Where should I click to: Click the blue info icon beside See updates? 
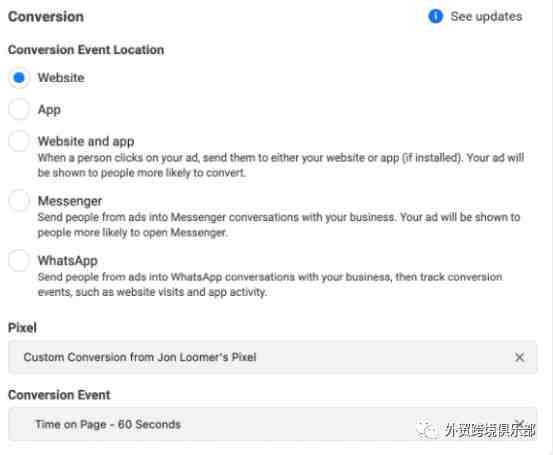pos(436,16)
